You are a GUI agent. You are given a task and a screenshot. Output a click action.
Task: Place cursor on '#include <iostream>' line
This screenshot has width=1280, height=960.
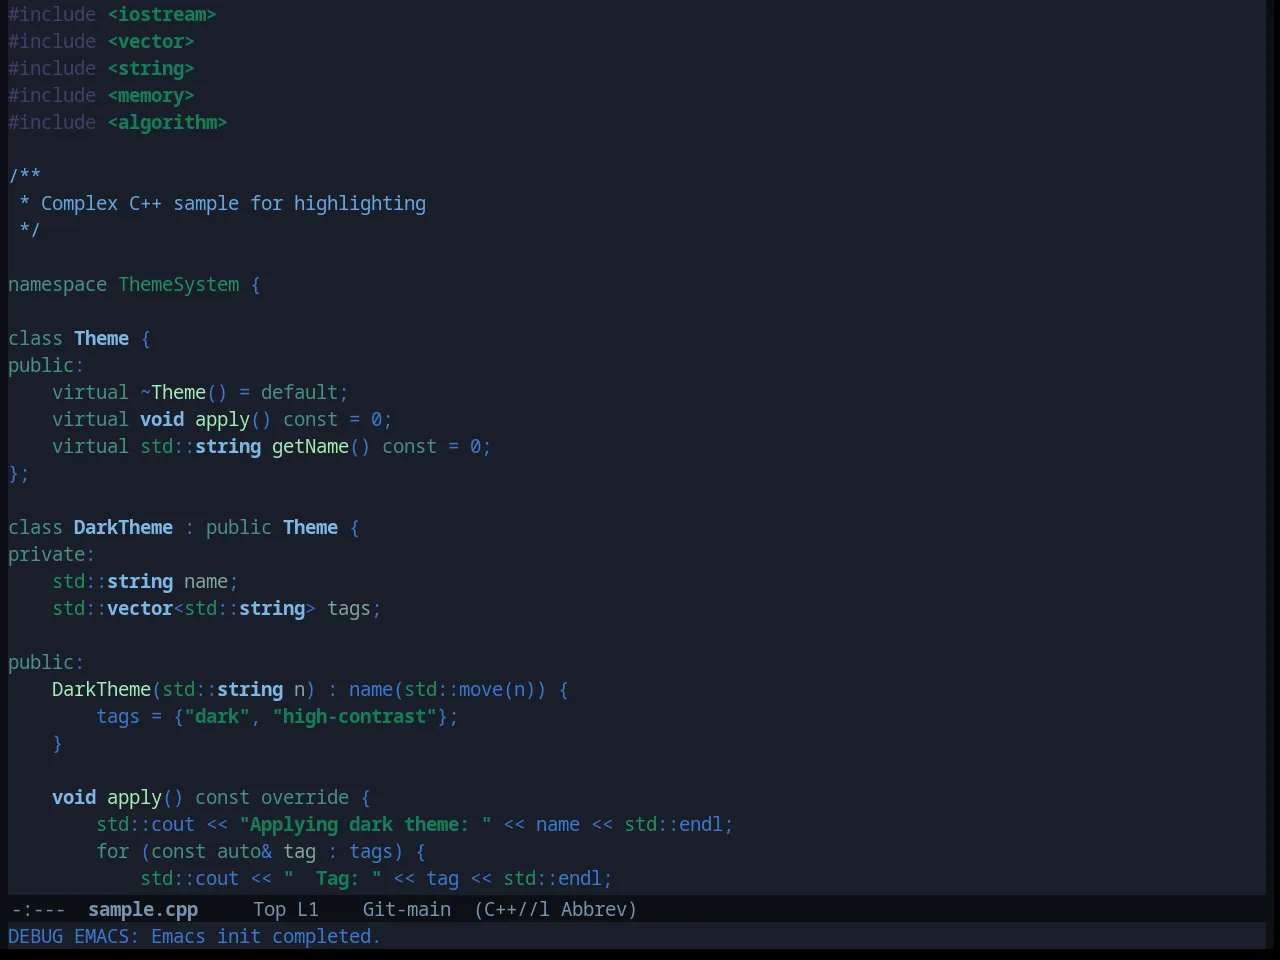[112, 14]
